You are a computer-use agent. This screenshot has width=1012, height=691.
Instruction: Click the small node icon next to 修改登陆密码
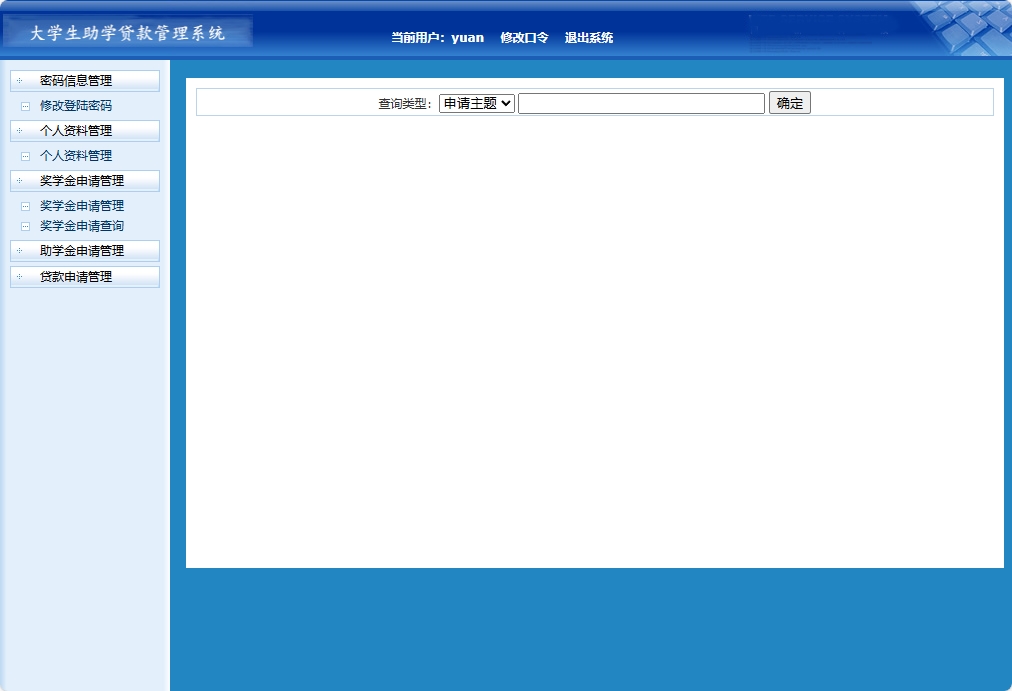pyautogui.click(x=25, y=105)
